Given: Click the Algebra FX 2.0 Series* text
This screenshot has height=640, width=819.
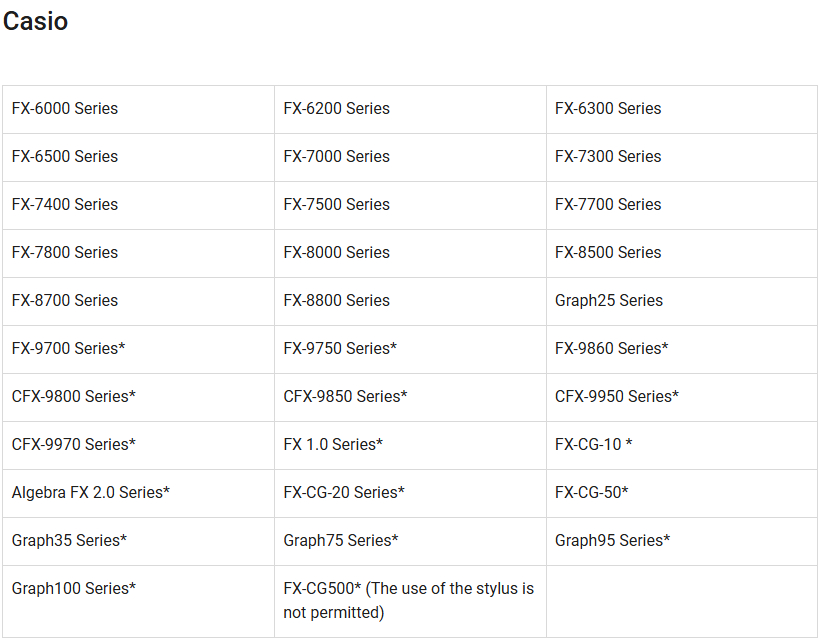Looking at the screenshot, I should pyautogui.click(x=91, y=493).
